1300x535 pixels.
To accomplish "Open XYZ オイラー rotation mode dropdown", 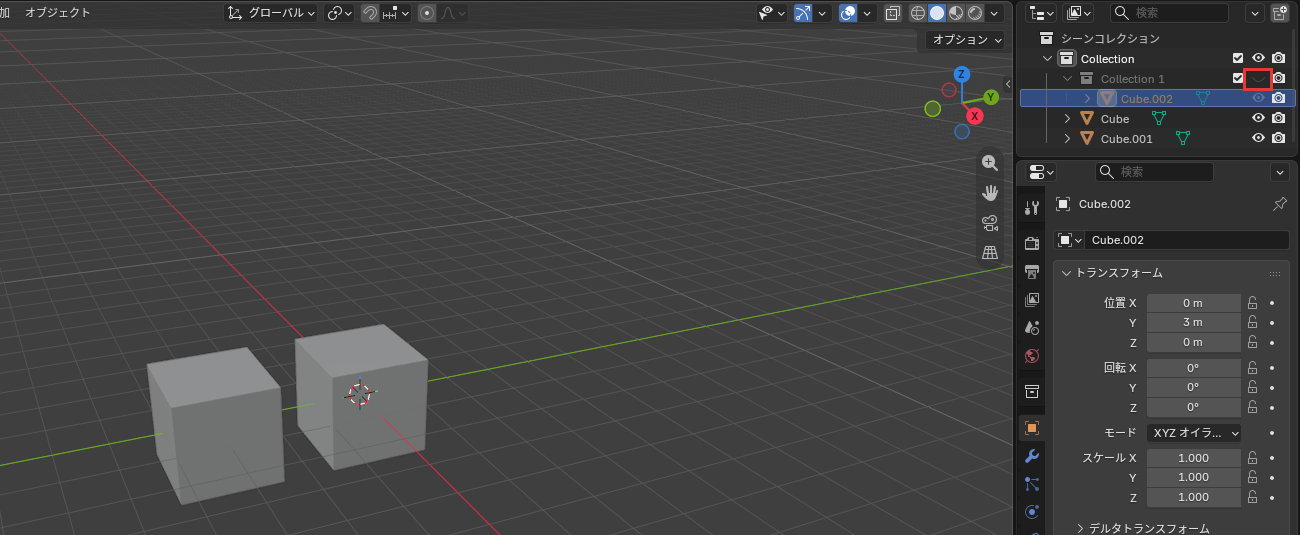I will [x=1194, y=433].
